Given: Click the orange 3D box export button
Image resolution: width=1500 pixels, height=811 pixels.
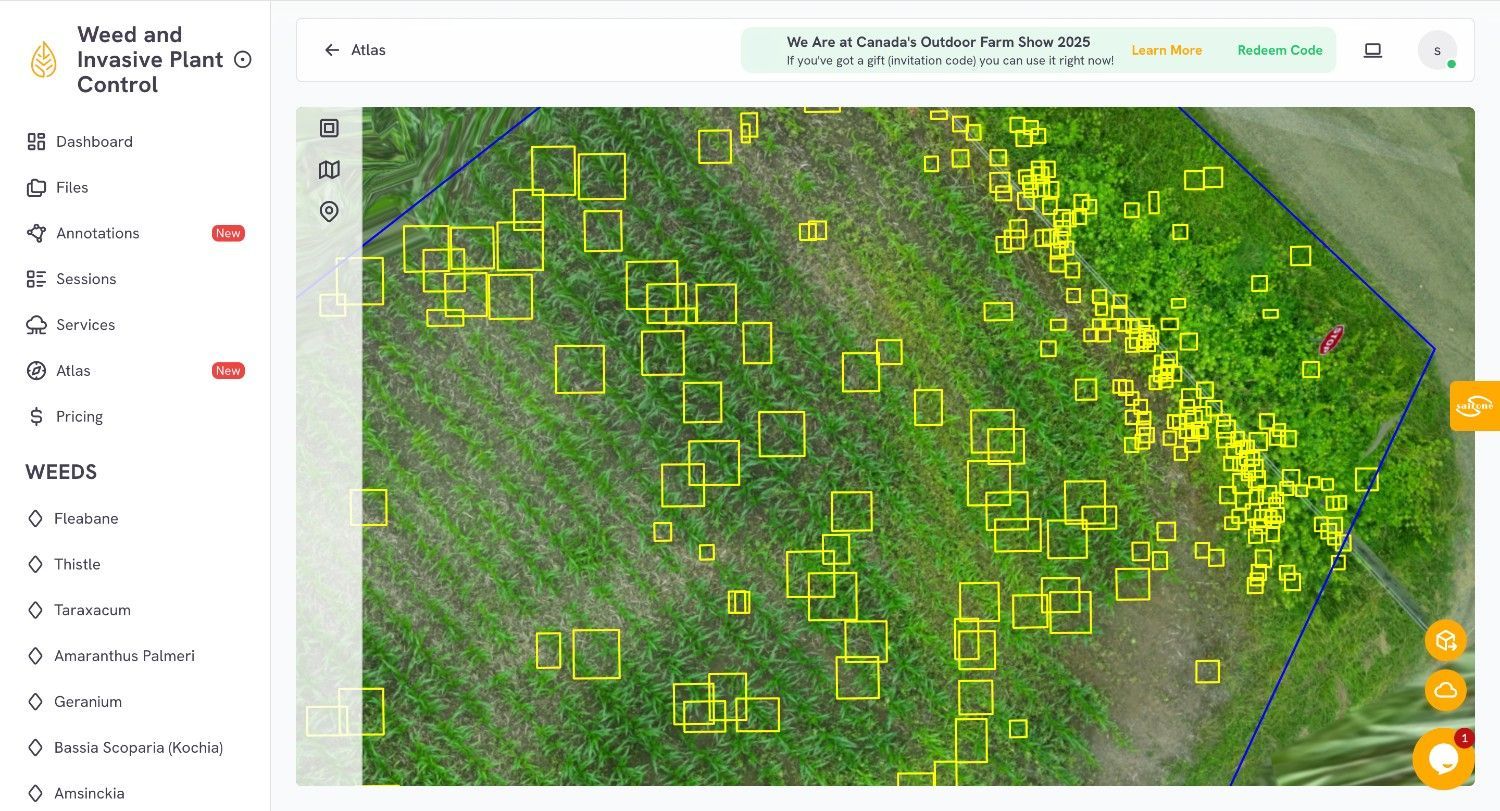Looking at the screenshot, I should tap(1445, 641).
